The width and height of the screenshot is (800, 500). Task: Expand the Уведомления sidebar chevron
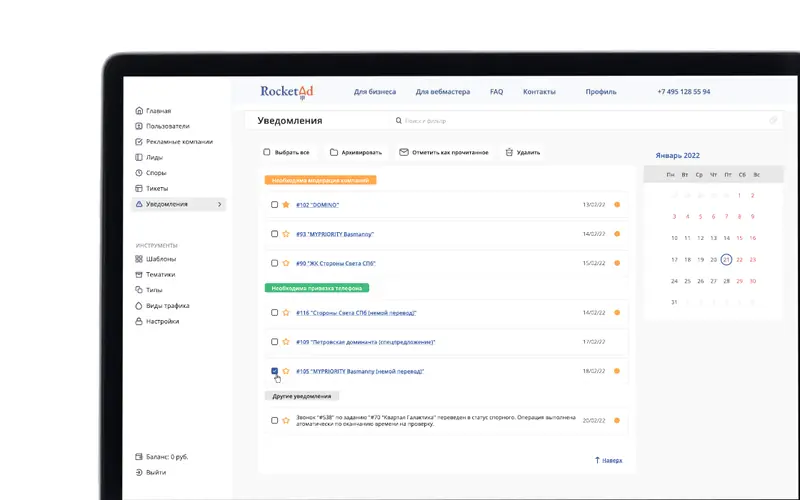click(x=220, y=204)
